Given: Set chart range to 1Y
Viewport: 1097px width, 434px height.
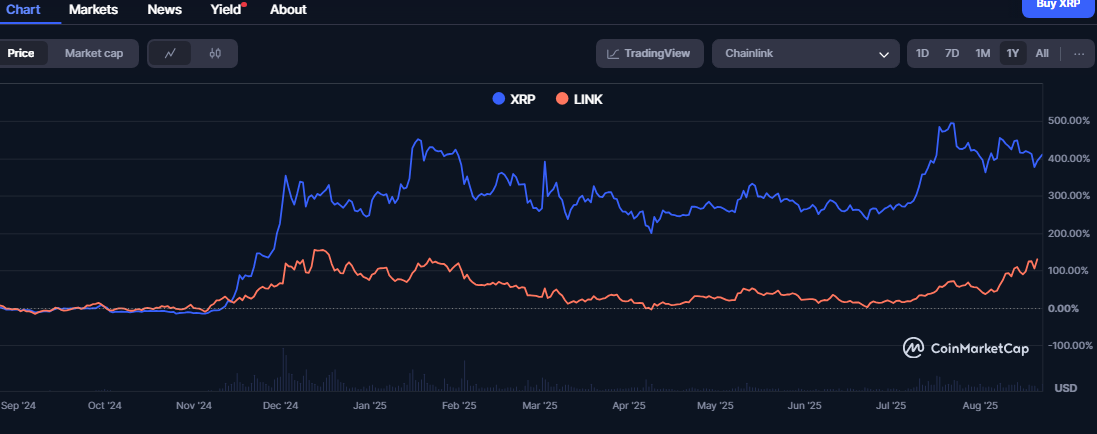Looking at the screenshot, I should click(x=1013, y=53).
